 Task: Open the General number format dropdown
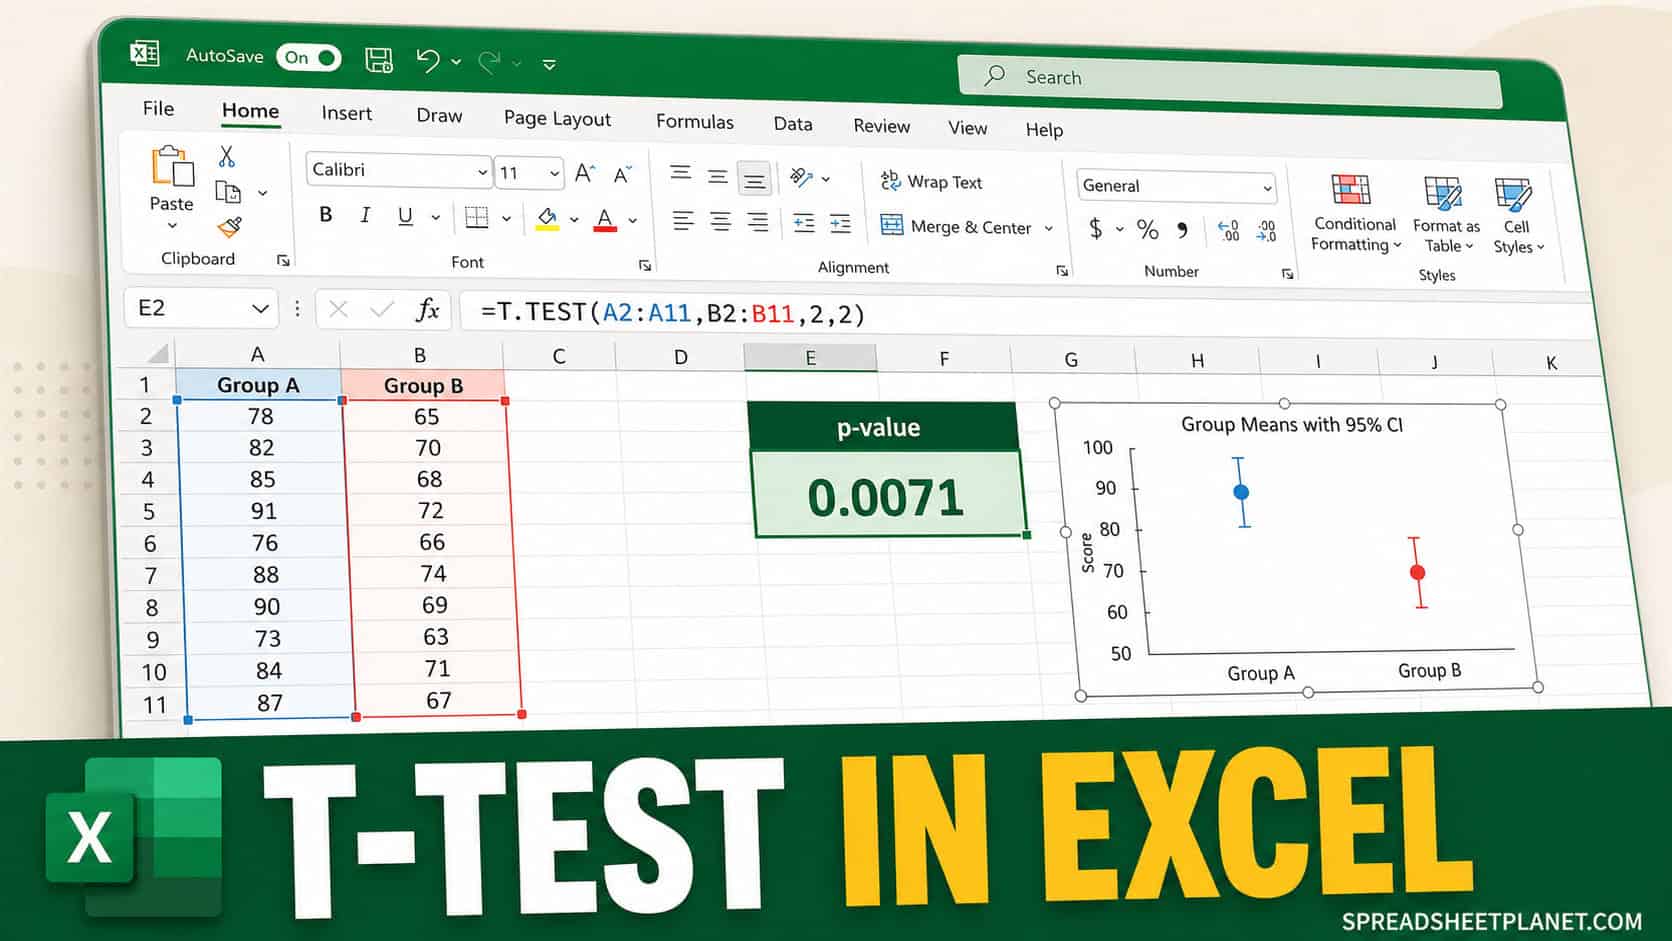(x=1177, y=186)
